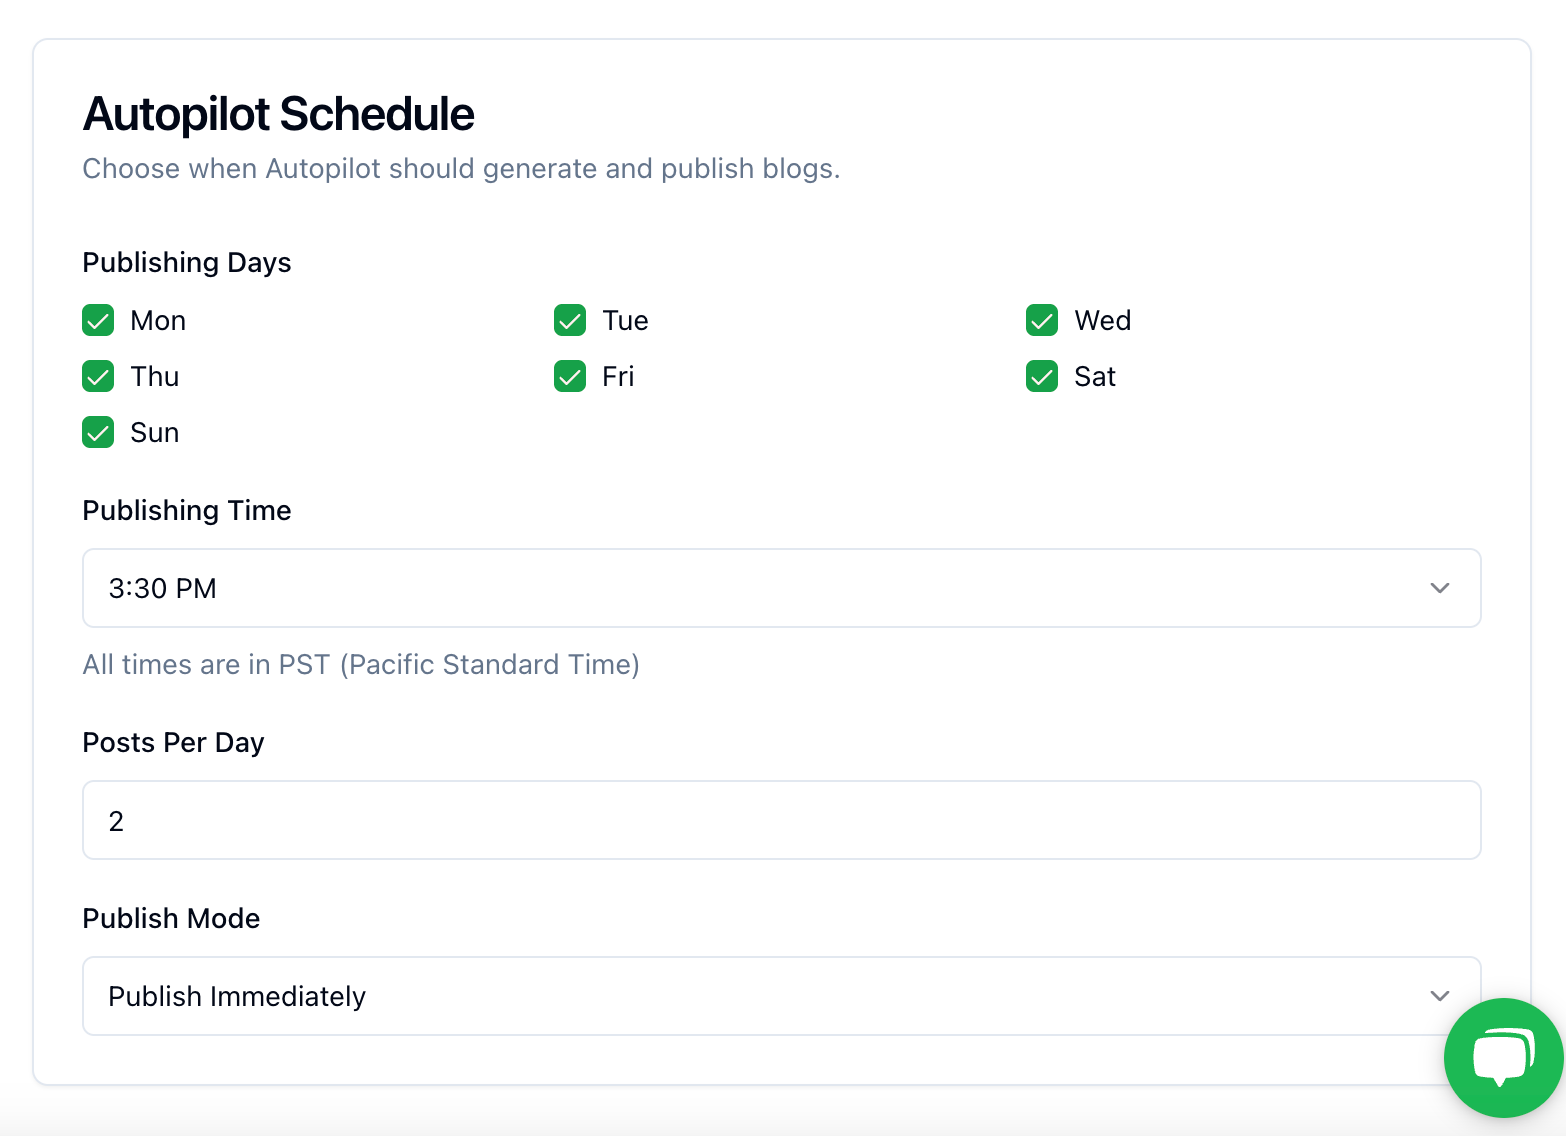Viewport: 1566px width, 1136px height.
Task: Click the Sun day label text
Action: [x=155, y=433]
